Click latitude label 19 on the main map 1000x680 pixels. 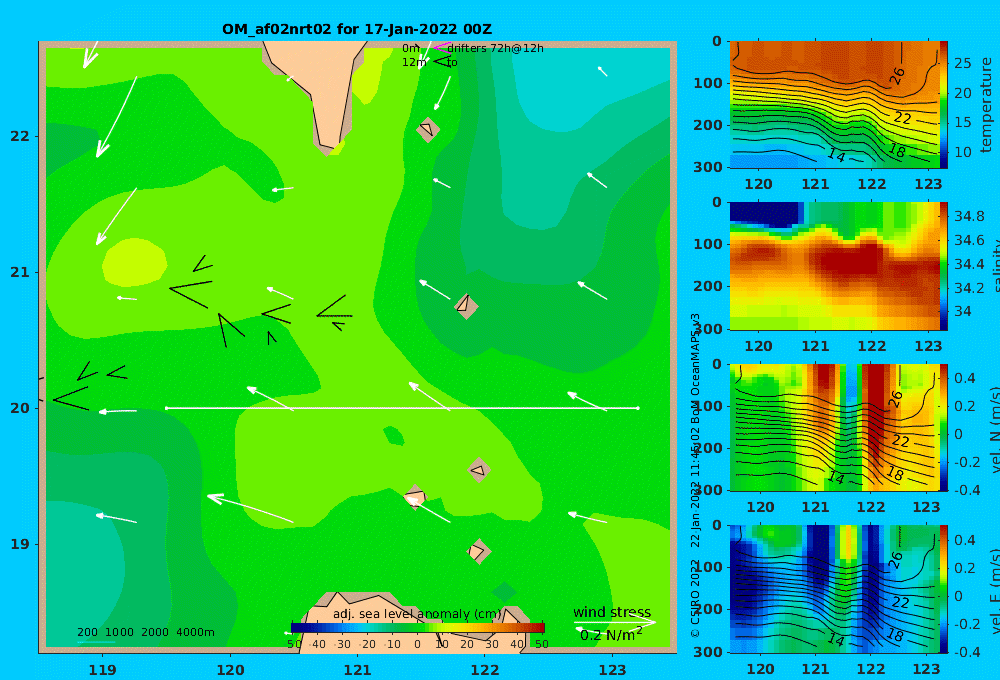click(20, 544)
